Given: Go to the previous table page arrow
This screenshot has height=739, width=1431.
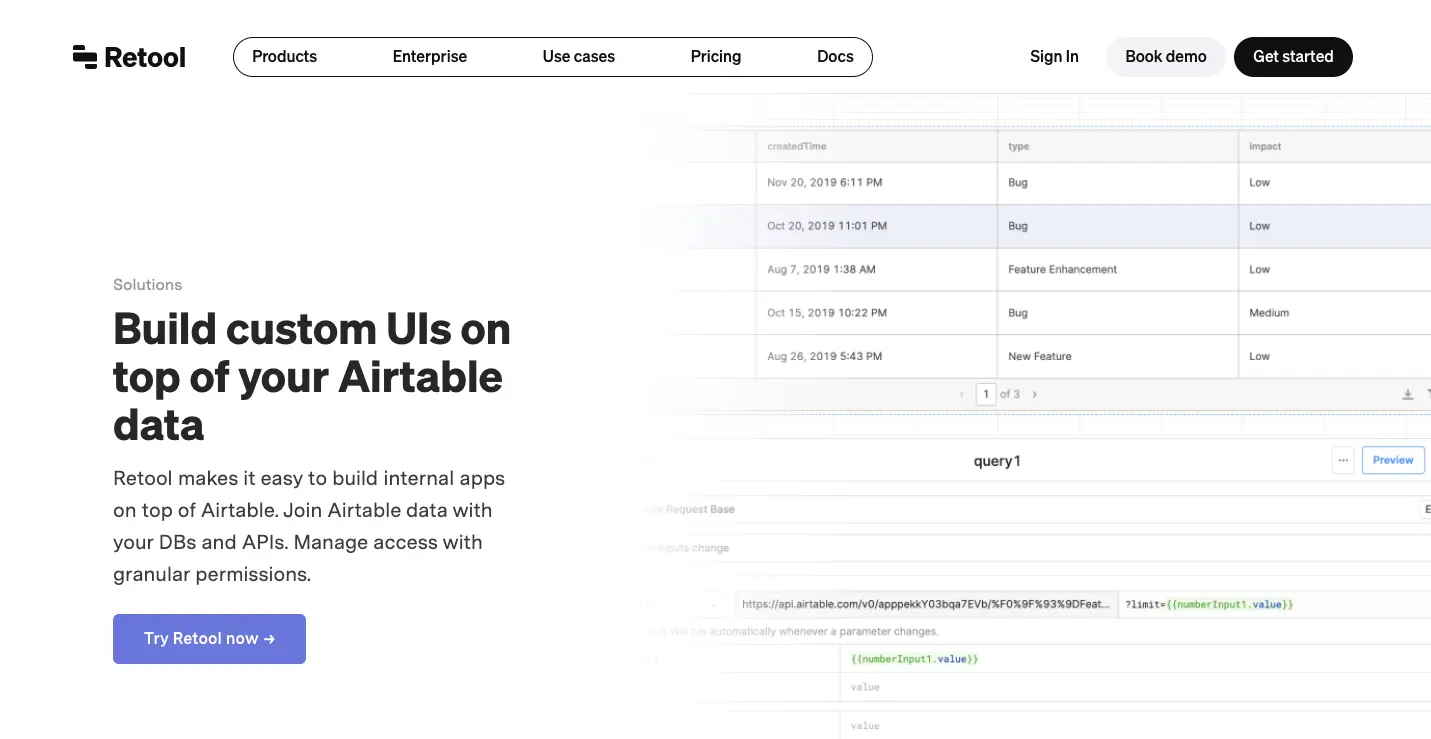Looking at the screenshot, I should click(x=962, y=394).
